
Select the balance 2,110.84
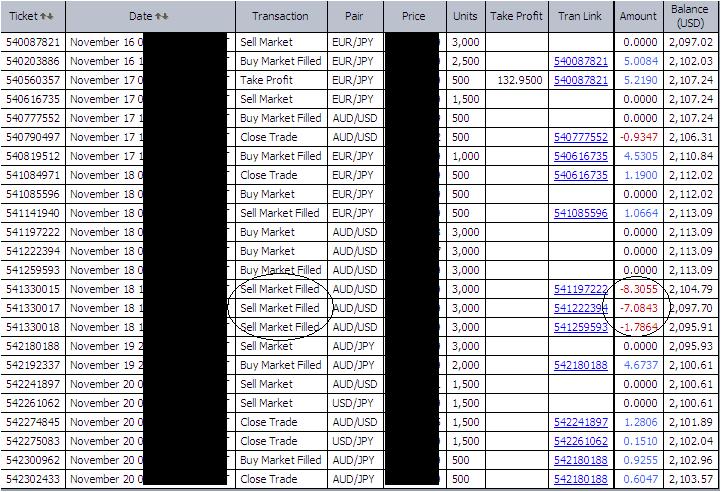point(691,156)
